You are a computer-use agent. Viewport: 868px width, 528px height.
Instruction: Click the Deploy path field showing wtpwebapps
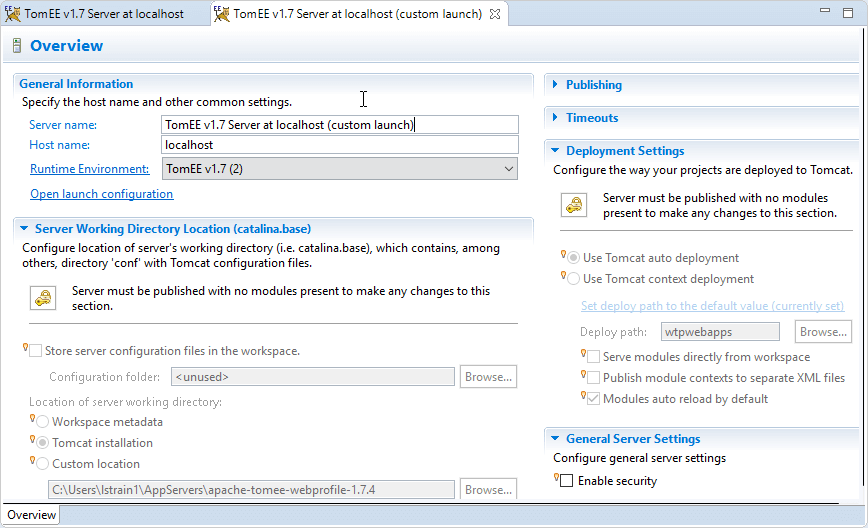pyautogui.click(x=720, y=332)
